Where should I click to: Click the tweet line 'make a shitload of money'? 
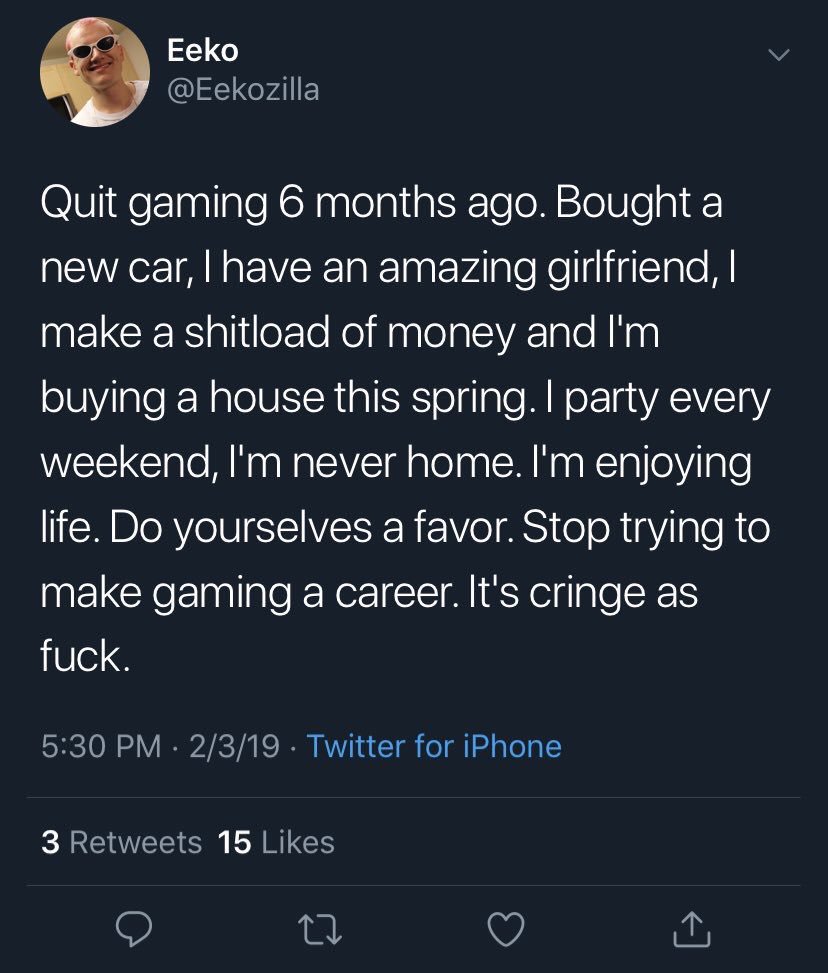(349, 334)
